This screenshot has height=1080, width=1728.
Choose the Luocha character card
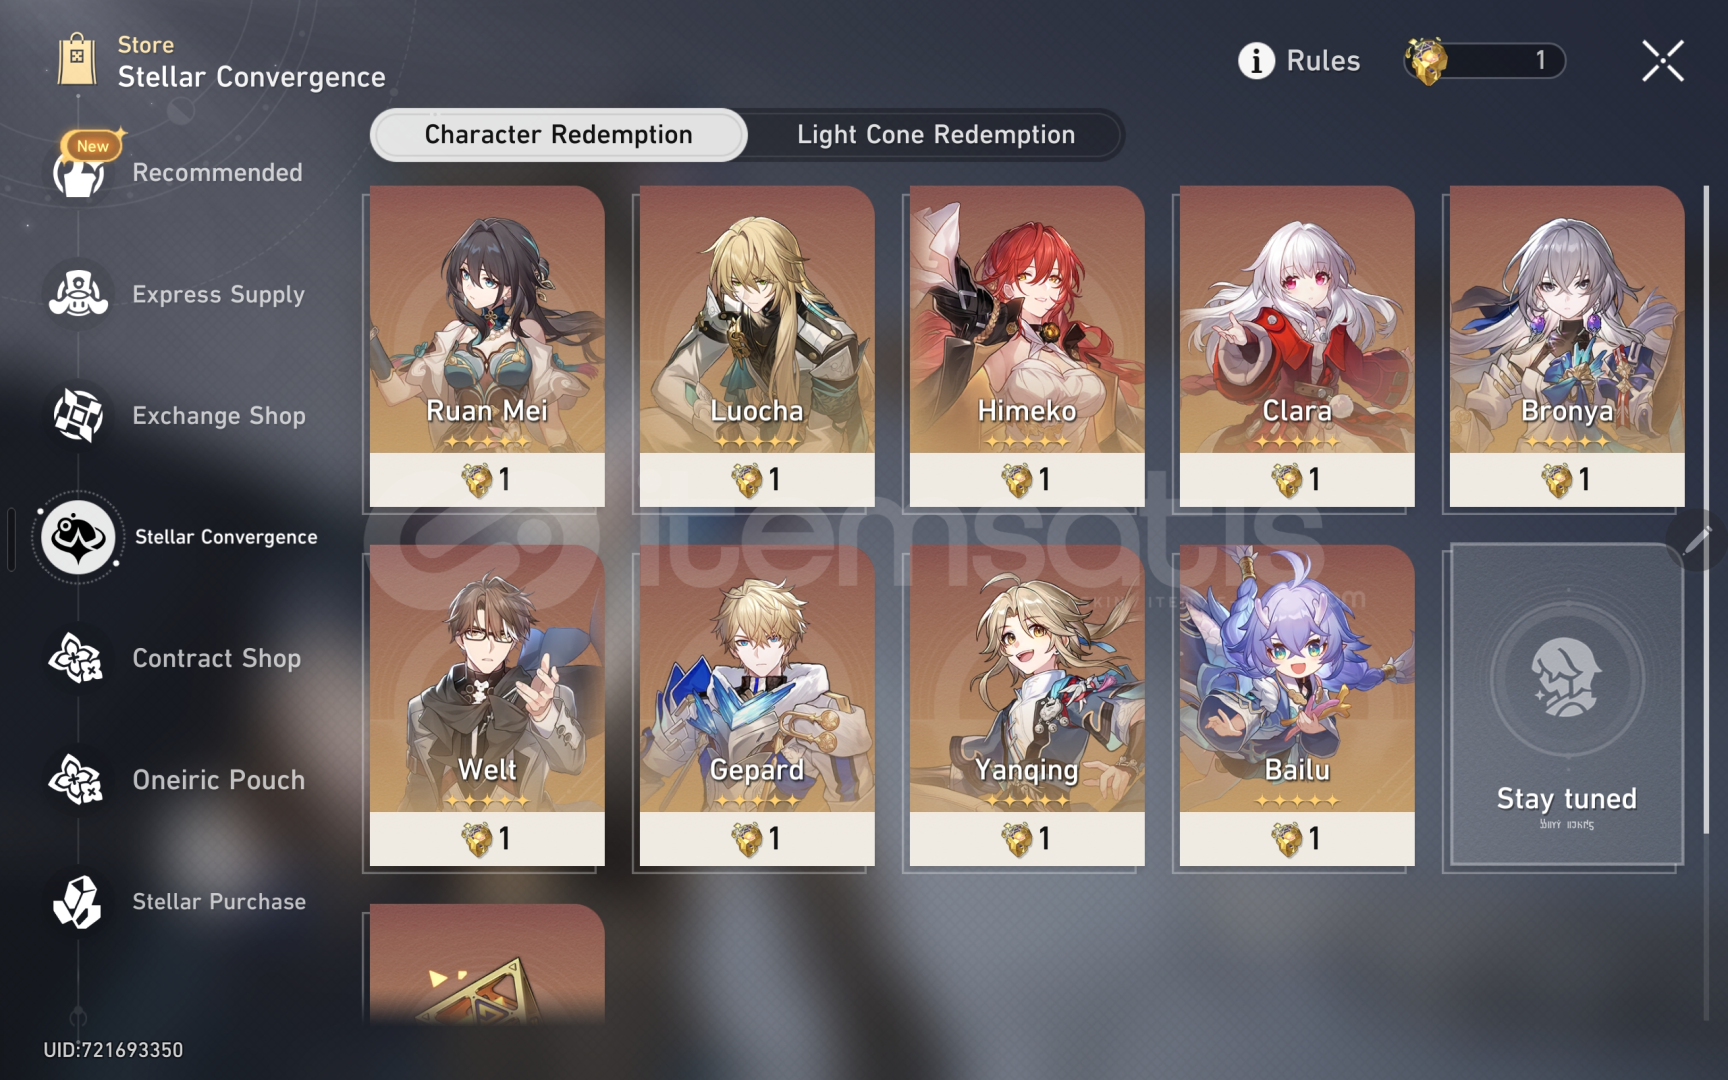pos(757,346)
